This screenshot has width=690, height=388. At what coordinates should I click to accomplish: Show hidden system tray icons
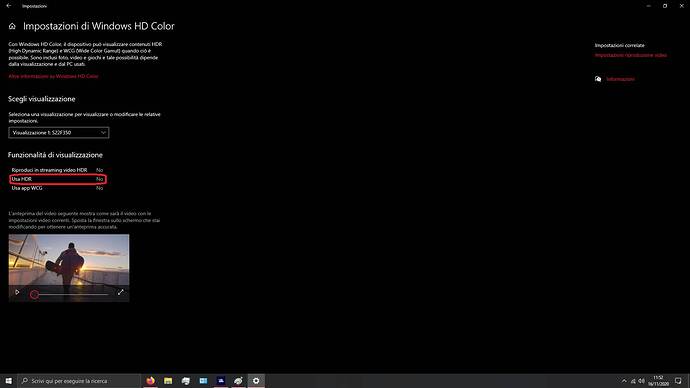point(624,381)
